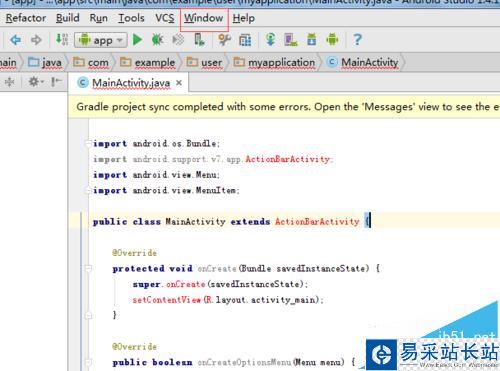Click onCreate closing brace fold marker
This screenshot has height=371, width=500.
coord(88,315)
